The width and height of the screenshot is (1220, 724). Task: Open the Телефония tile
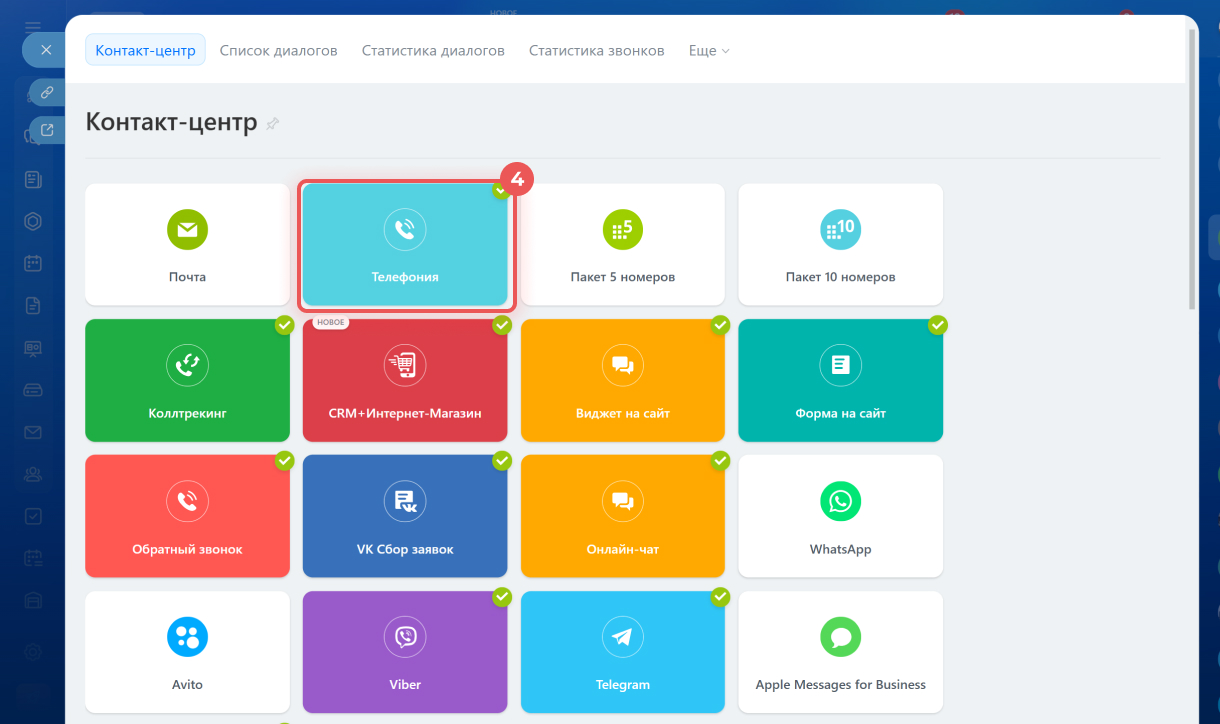tap(405, 245)
